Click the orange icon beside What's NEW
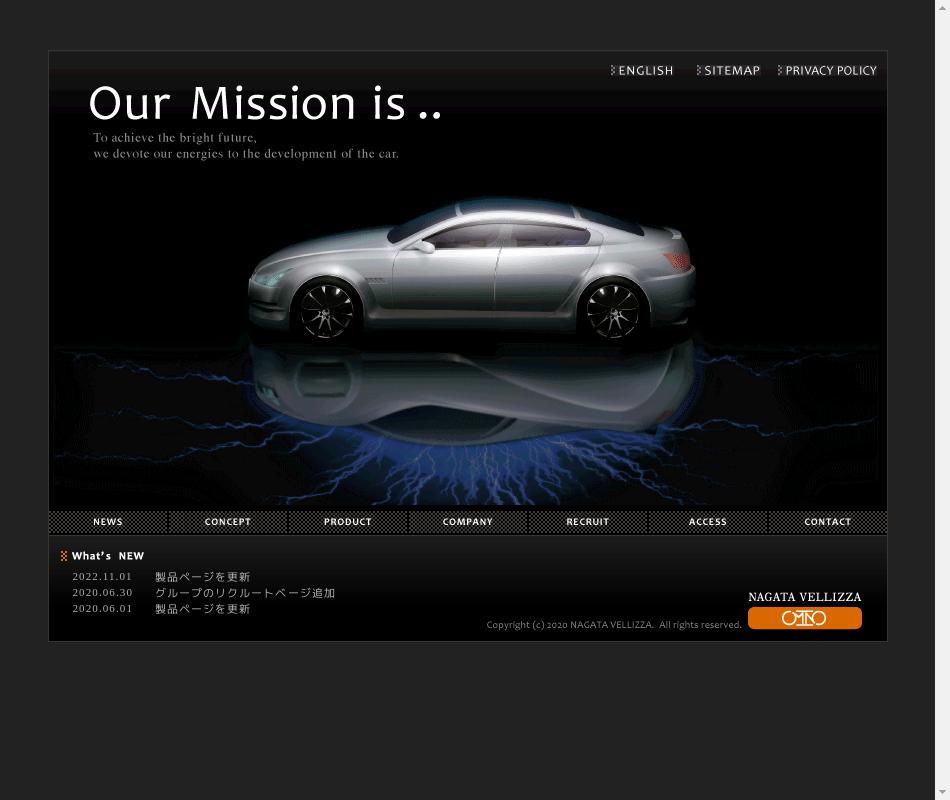Image resolution: width=950 pixels, height=800 pixels. coord(64,556)
